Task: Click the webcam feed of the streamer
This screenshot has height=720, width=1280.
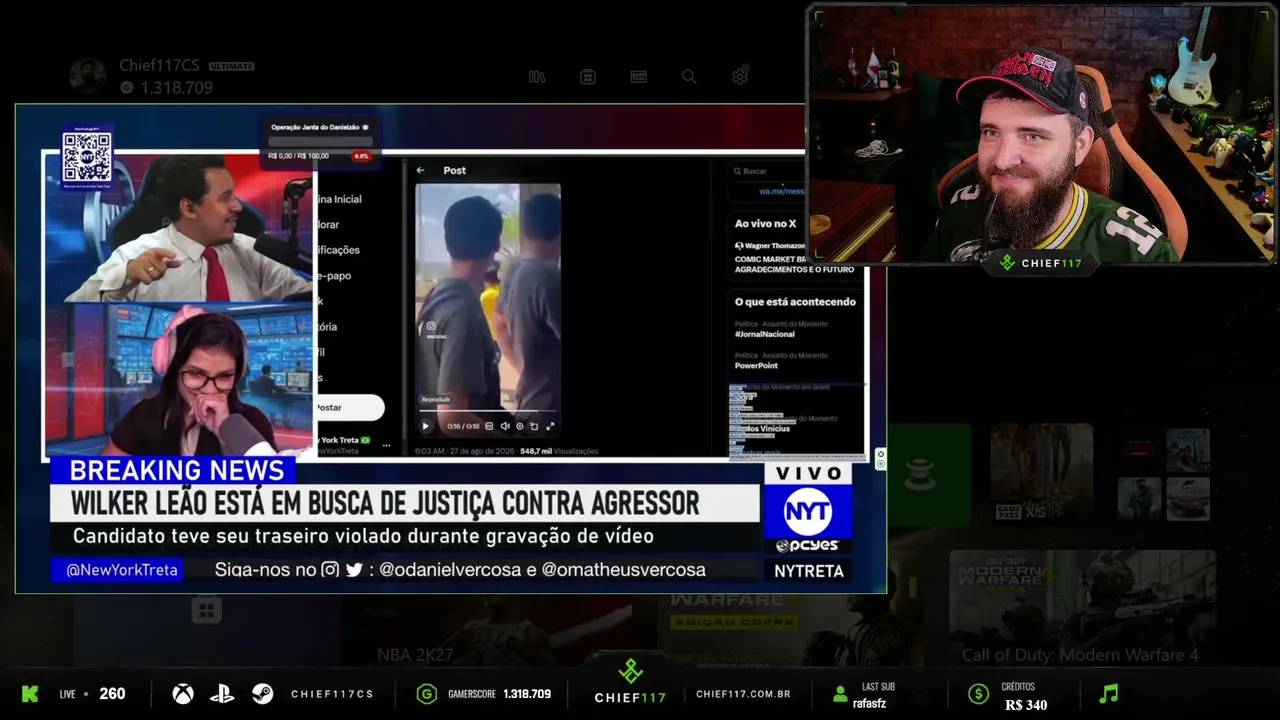Action: [1041, 134]
